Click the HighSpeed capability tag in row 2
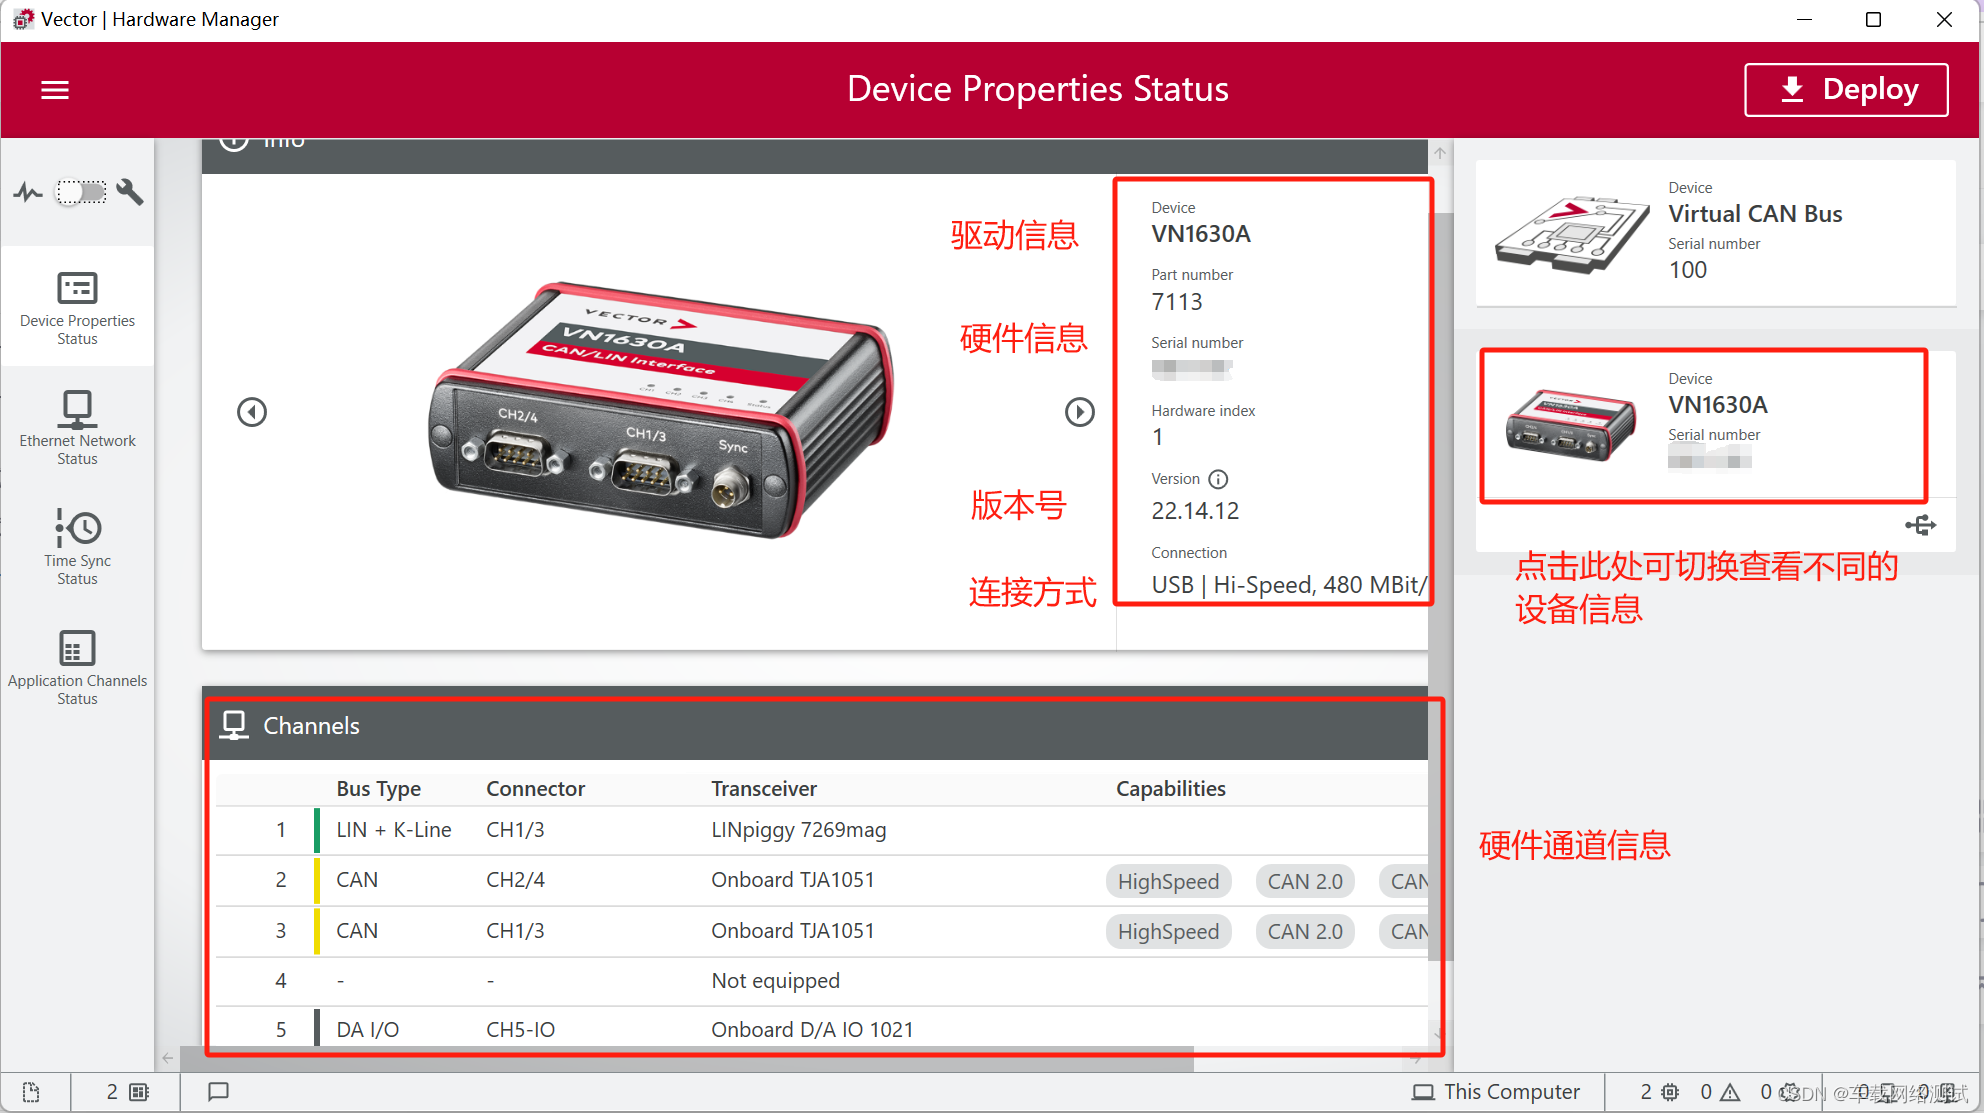The image size is (1984, 1113). pos(1168,881)
